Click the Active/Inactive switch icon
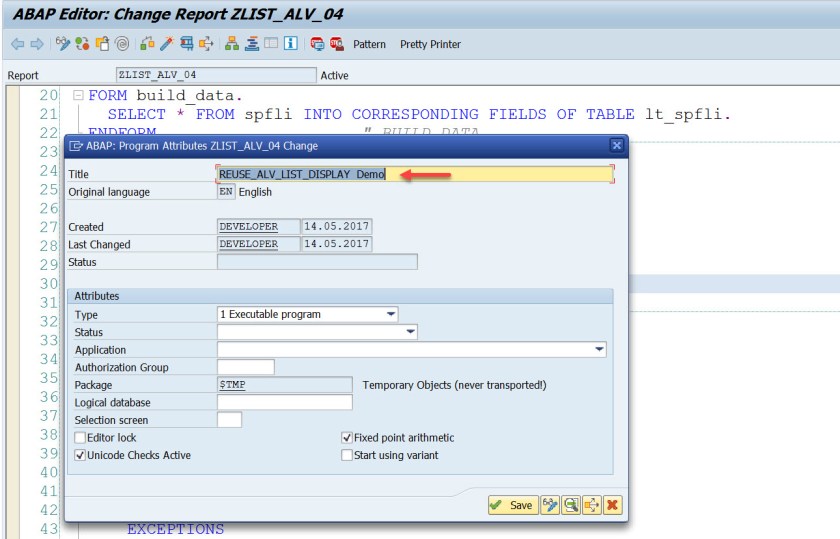This screenshot has height=539, width=840. pos(82,44)
